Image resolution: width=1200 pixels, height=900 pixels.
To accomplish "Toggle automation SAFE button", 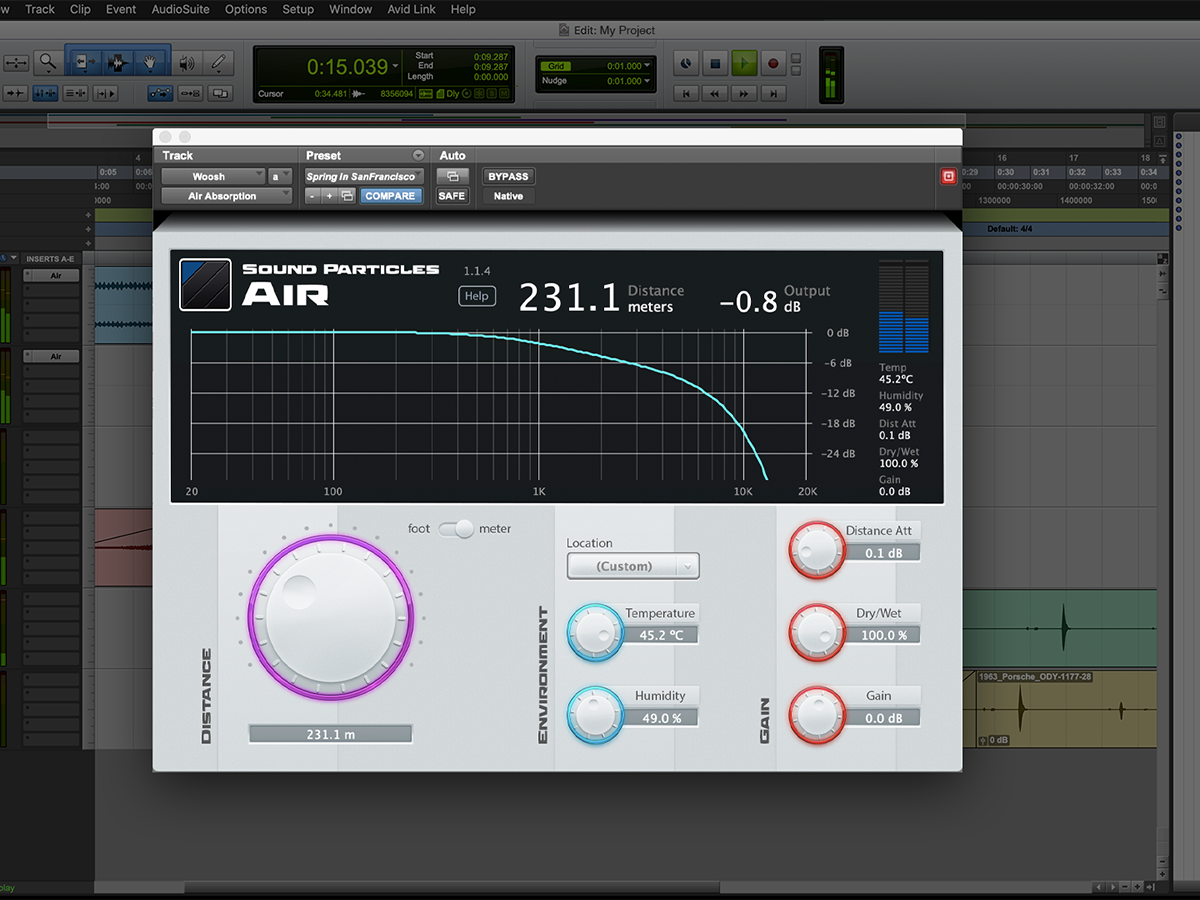I will (452, 196).
